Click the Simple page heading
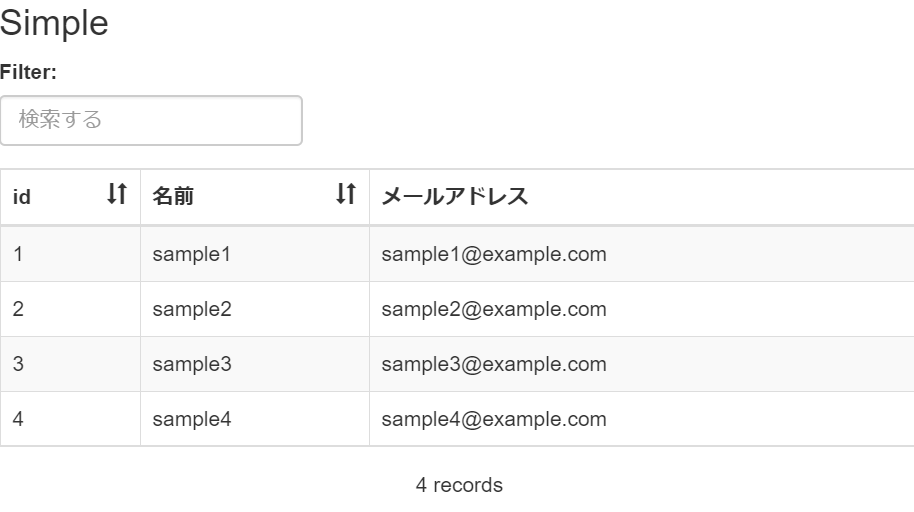This screenshot has height=512, width=914. tap(54, 23)
